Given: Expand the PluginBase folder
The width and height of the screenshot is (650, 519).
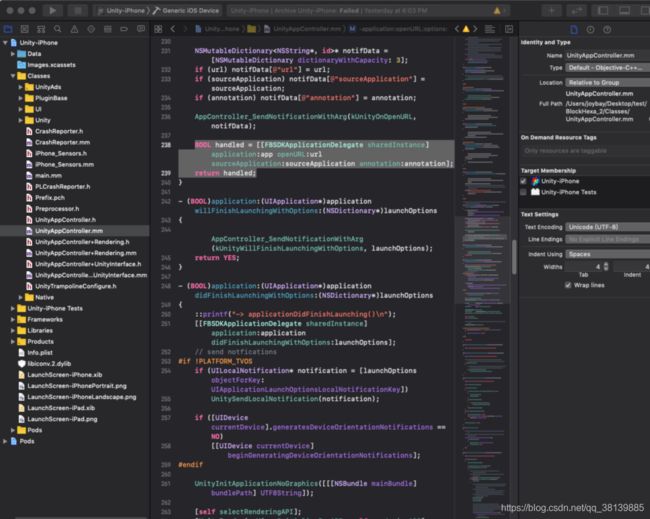Looking at the screenshot, I should pyautogui.click(x=20, y=98).
